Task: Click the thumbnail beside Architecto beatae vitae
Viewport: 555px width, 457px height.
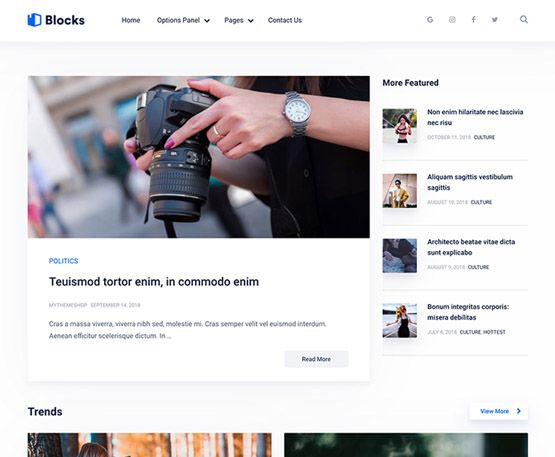Action: click(x=400, y=256)
